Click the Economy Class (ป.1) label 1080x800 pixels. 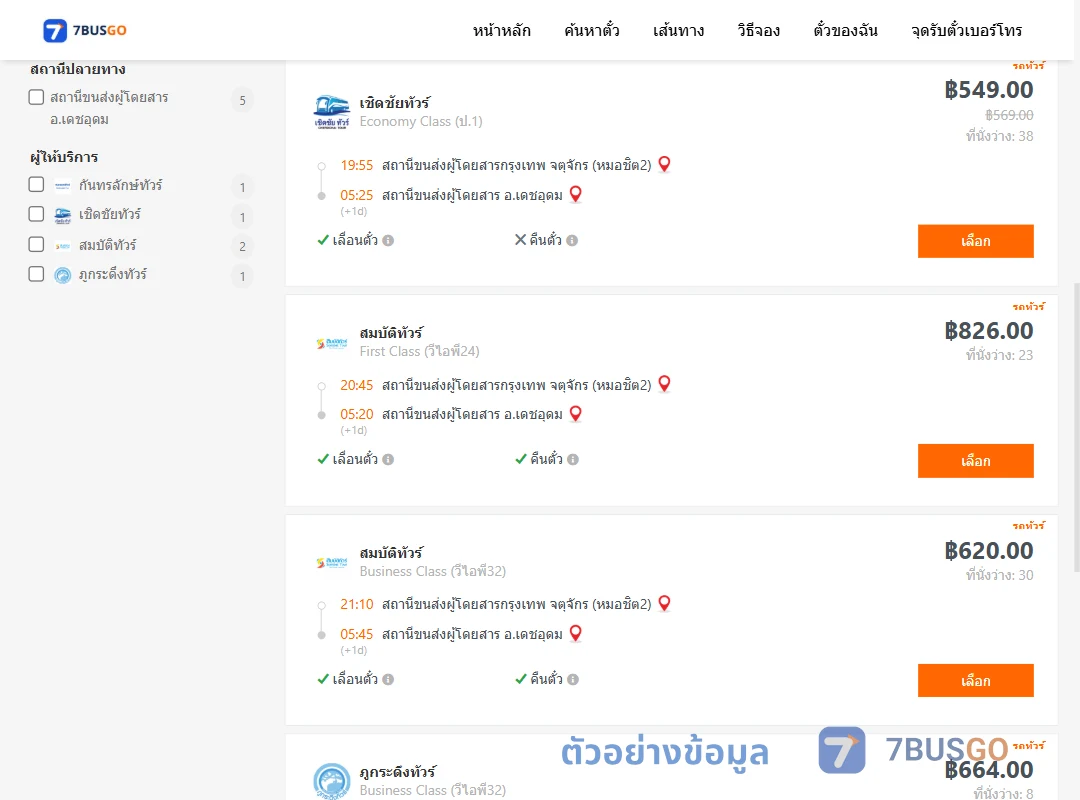point(421,121)
